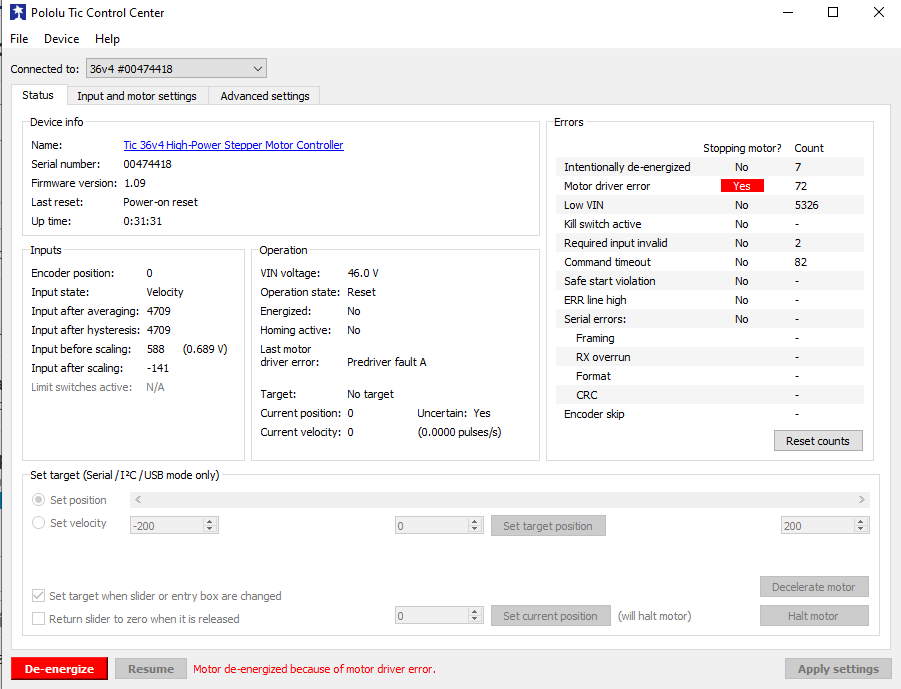Viewport: 901px width, 689px height.
Task: Open the Help menu
Action: point(107,39)
